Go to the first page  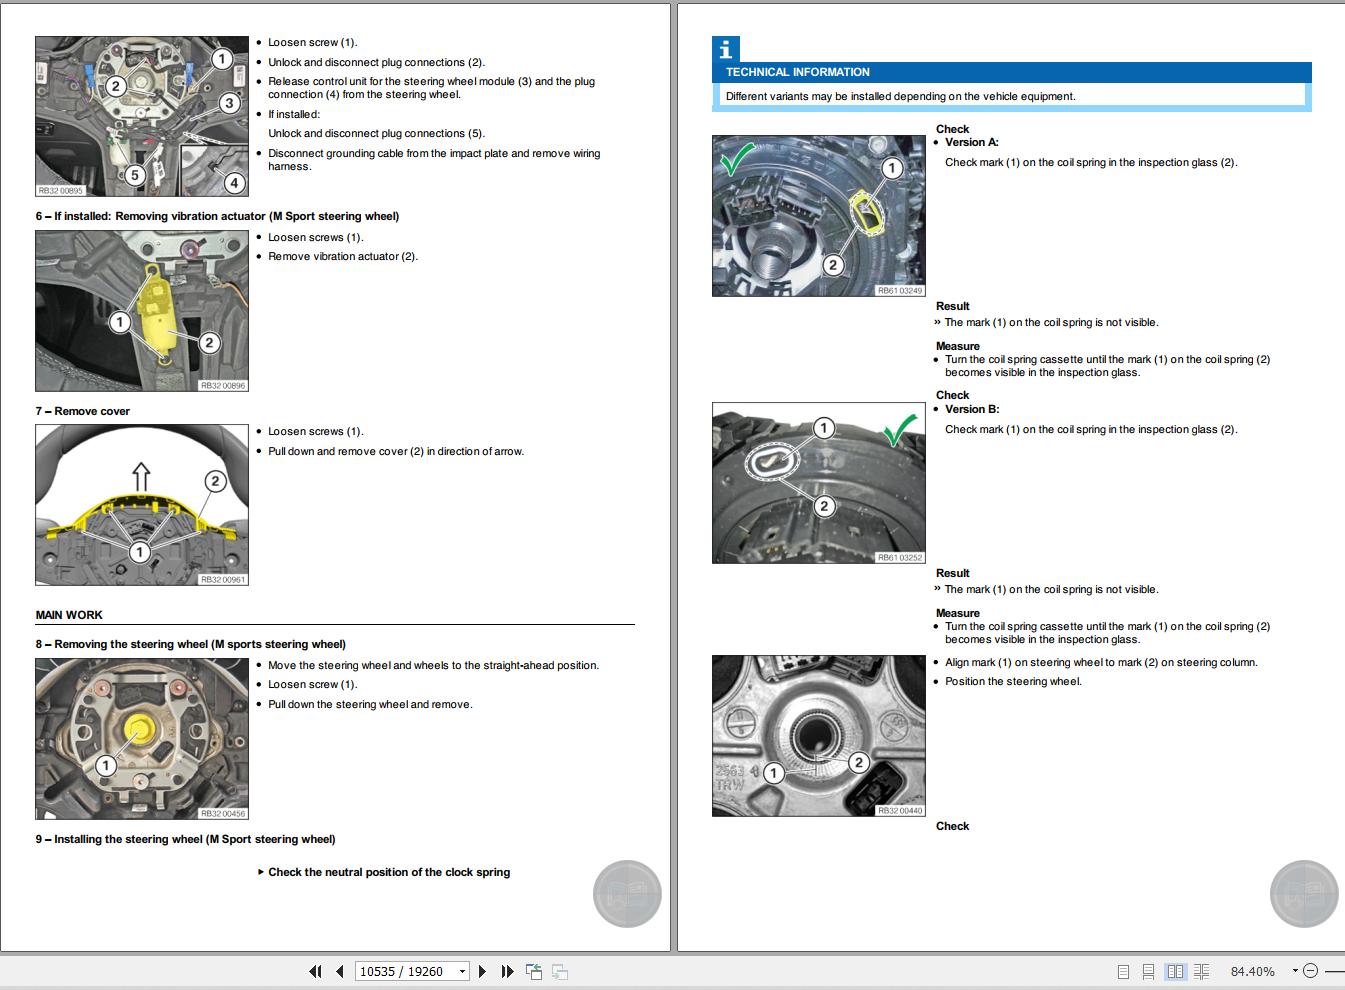pos(316,971)
